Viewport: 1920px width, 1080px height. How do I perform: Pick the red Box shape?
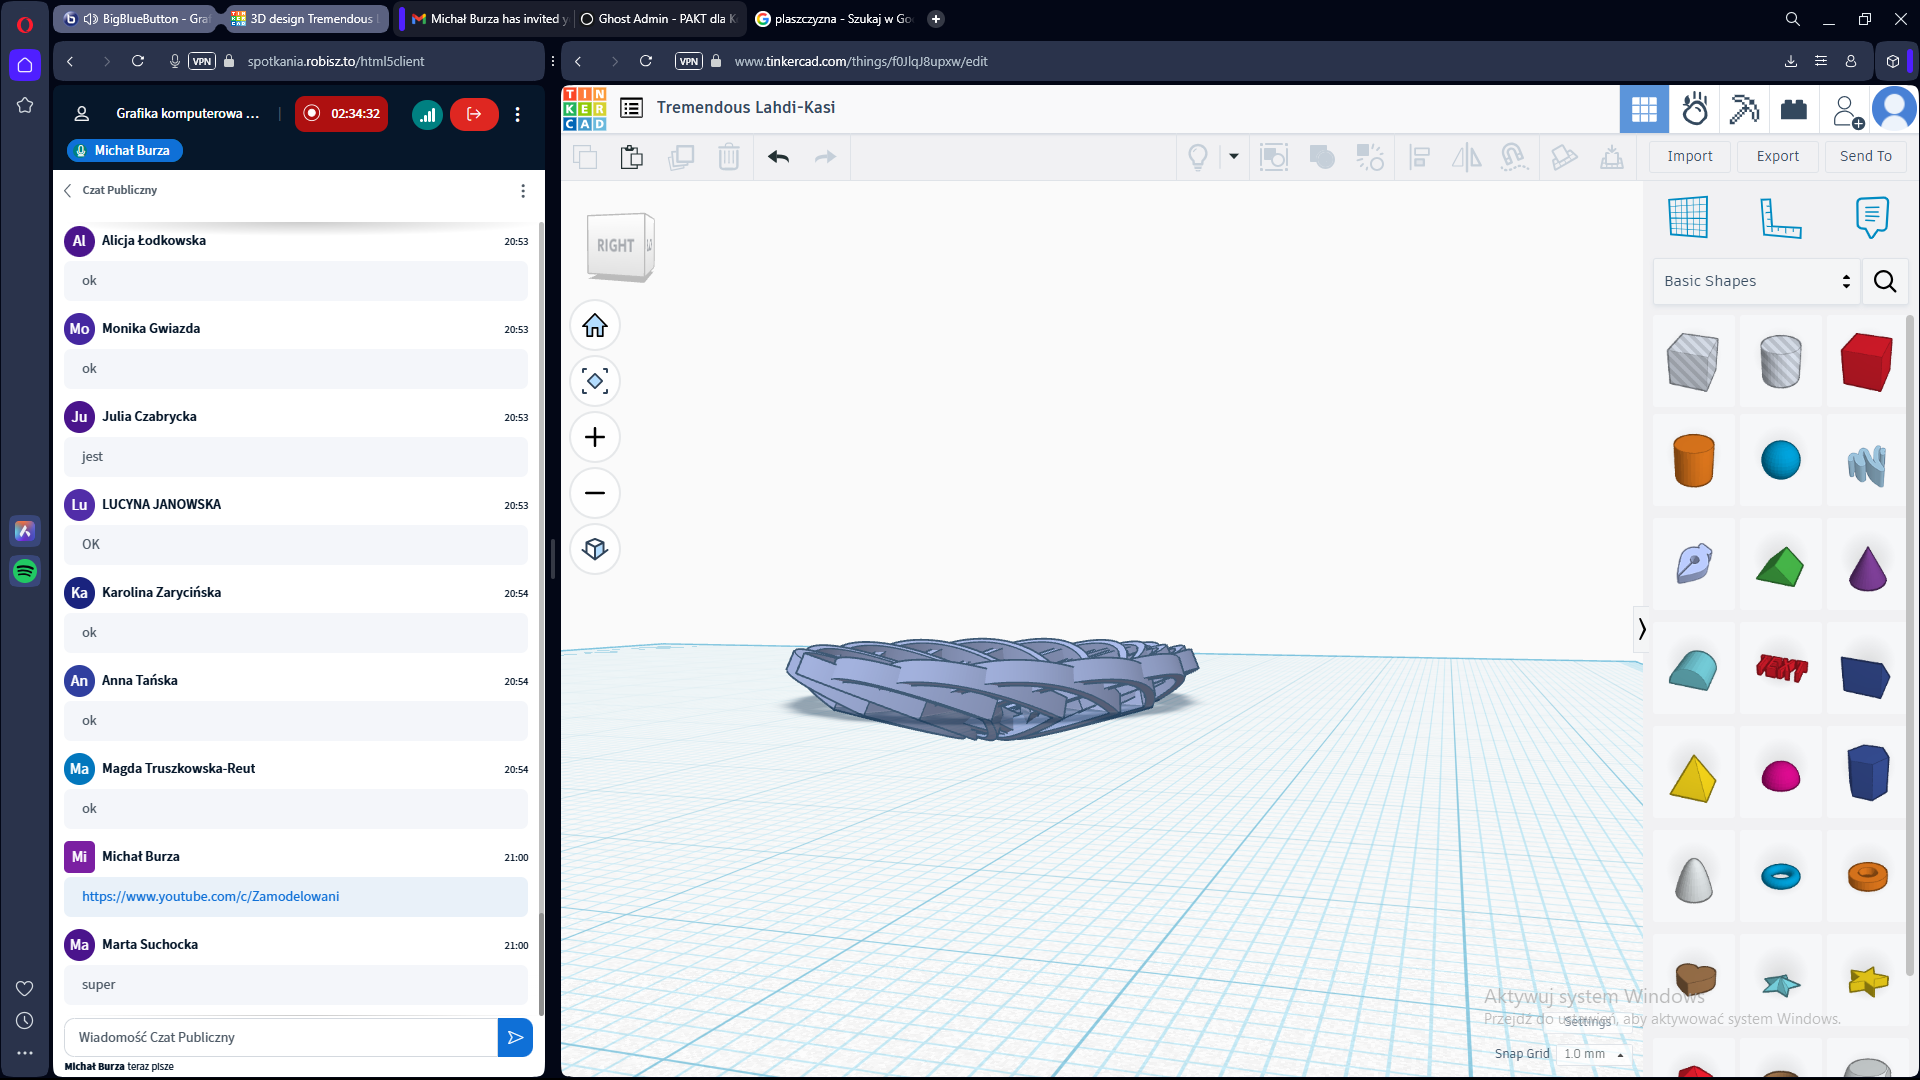coord(1866,361)
